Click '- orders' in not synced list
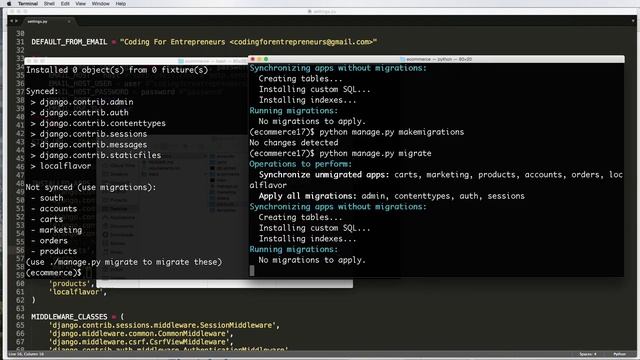This screenshot has width=640, height=360. (49, 240)
